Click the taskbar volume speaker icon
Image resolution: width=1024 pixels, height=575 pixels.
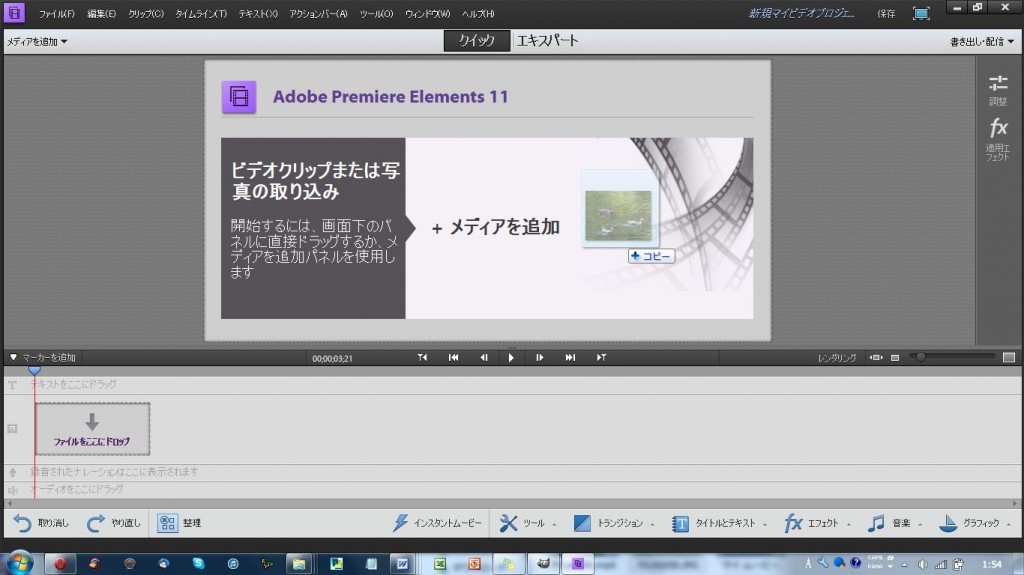click(x=922, y=564)
